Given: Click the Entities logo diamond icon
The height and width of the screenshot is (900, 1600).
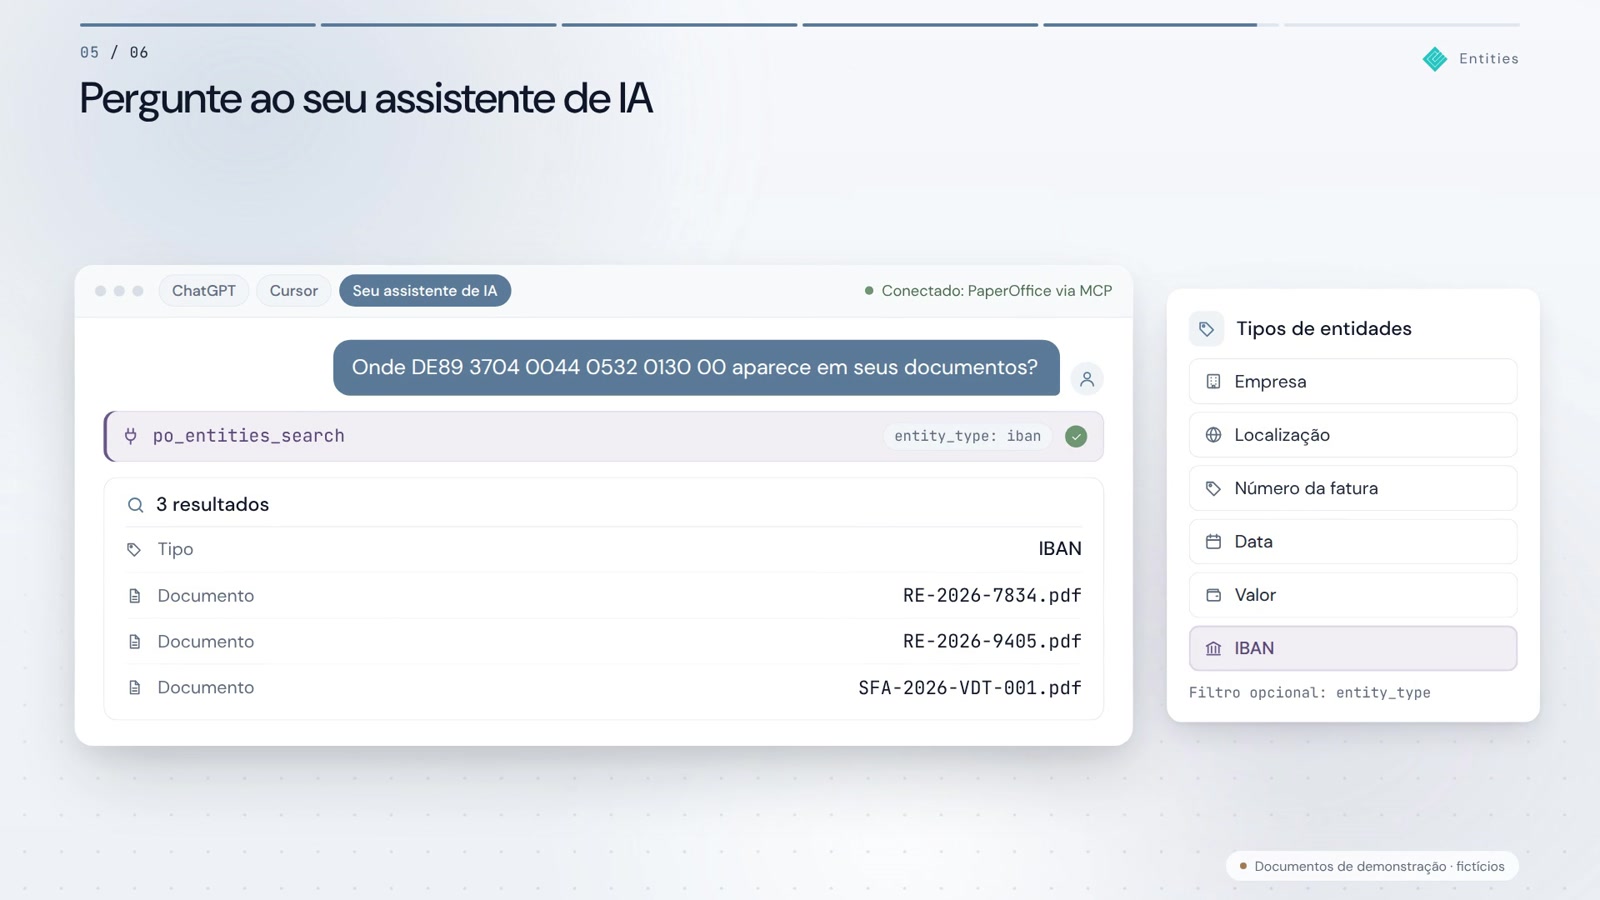Looking at the screenshot, I should [1435, 59].
